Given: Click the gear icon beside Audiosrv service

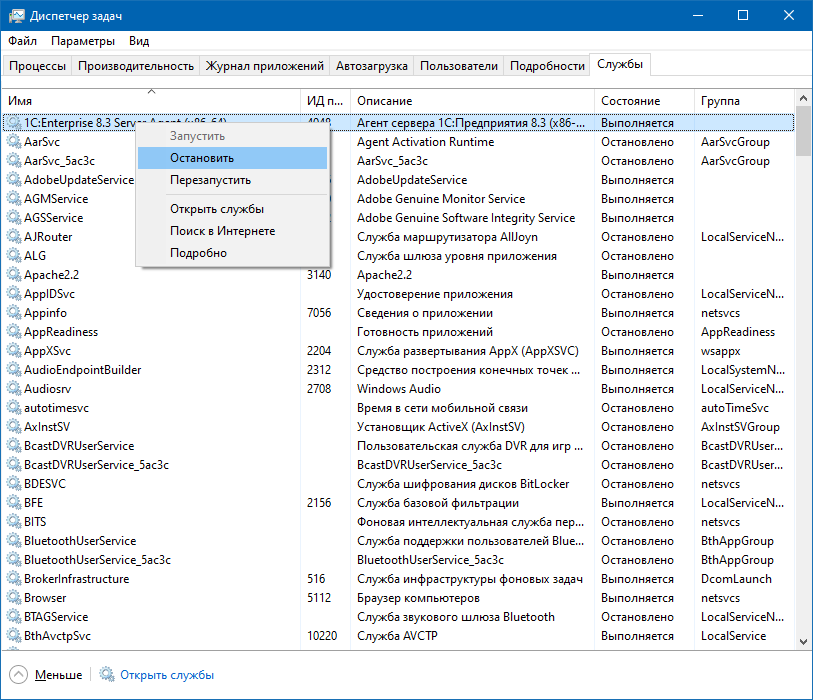Looking at the screenshot, I should click(14, 389).
